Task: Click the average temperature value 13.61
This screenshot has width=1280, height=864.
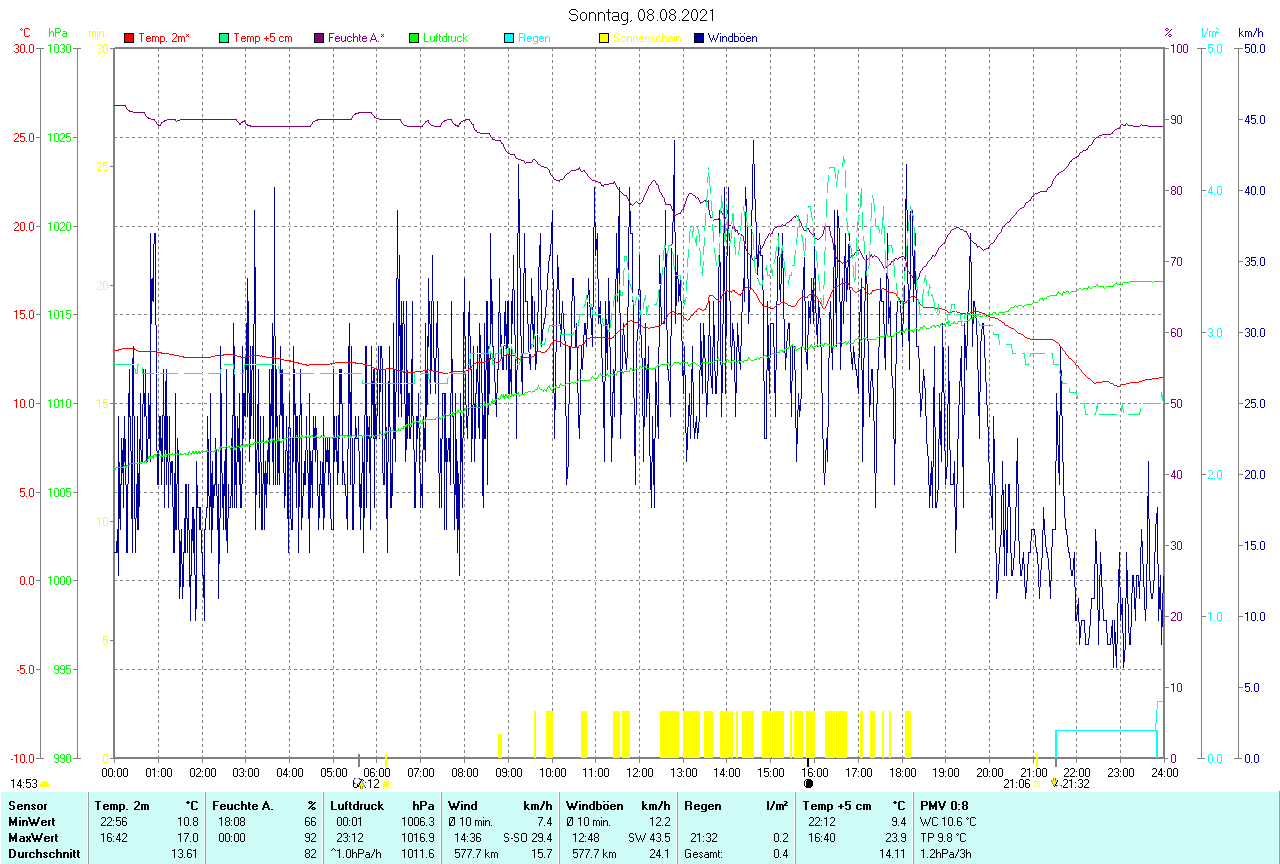Action: [x=185, y=855]
